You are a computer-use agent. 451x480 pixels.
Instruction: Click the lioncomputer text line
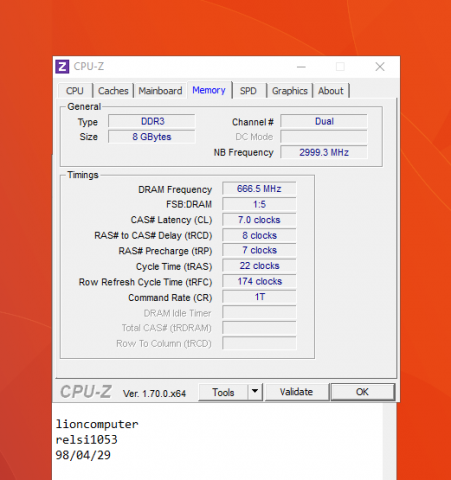(97, 424)
